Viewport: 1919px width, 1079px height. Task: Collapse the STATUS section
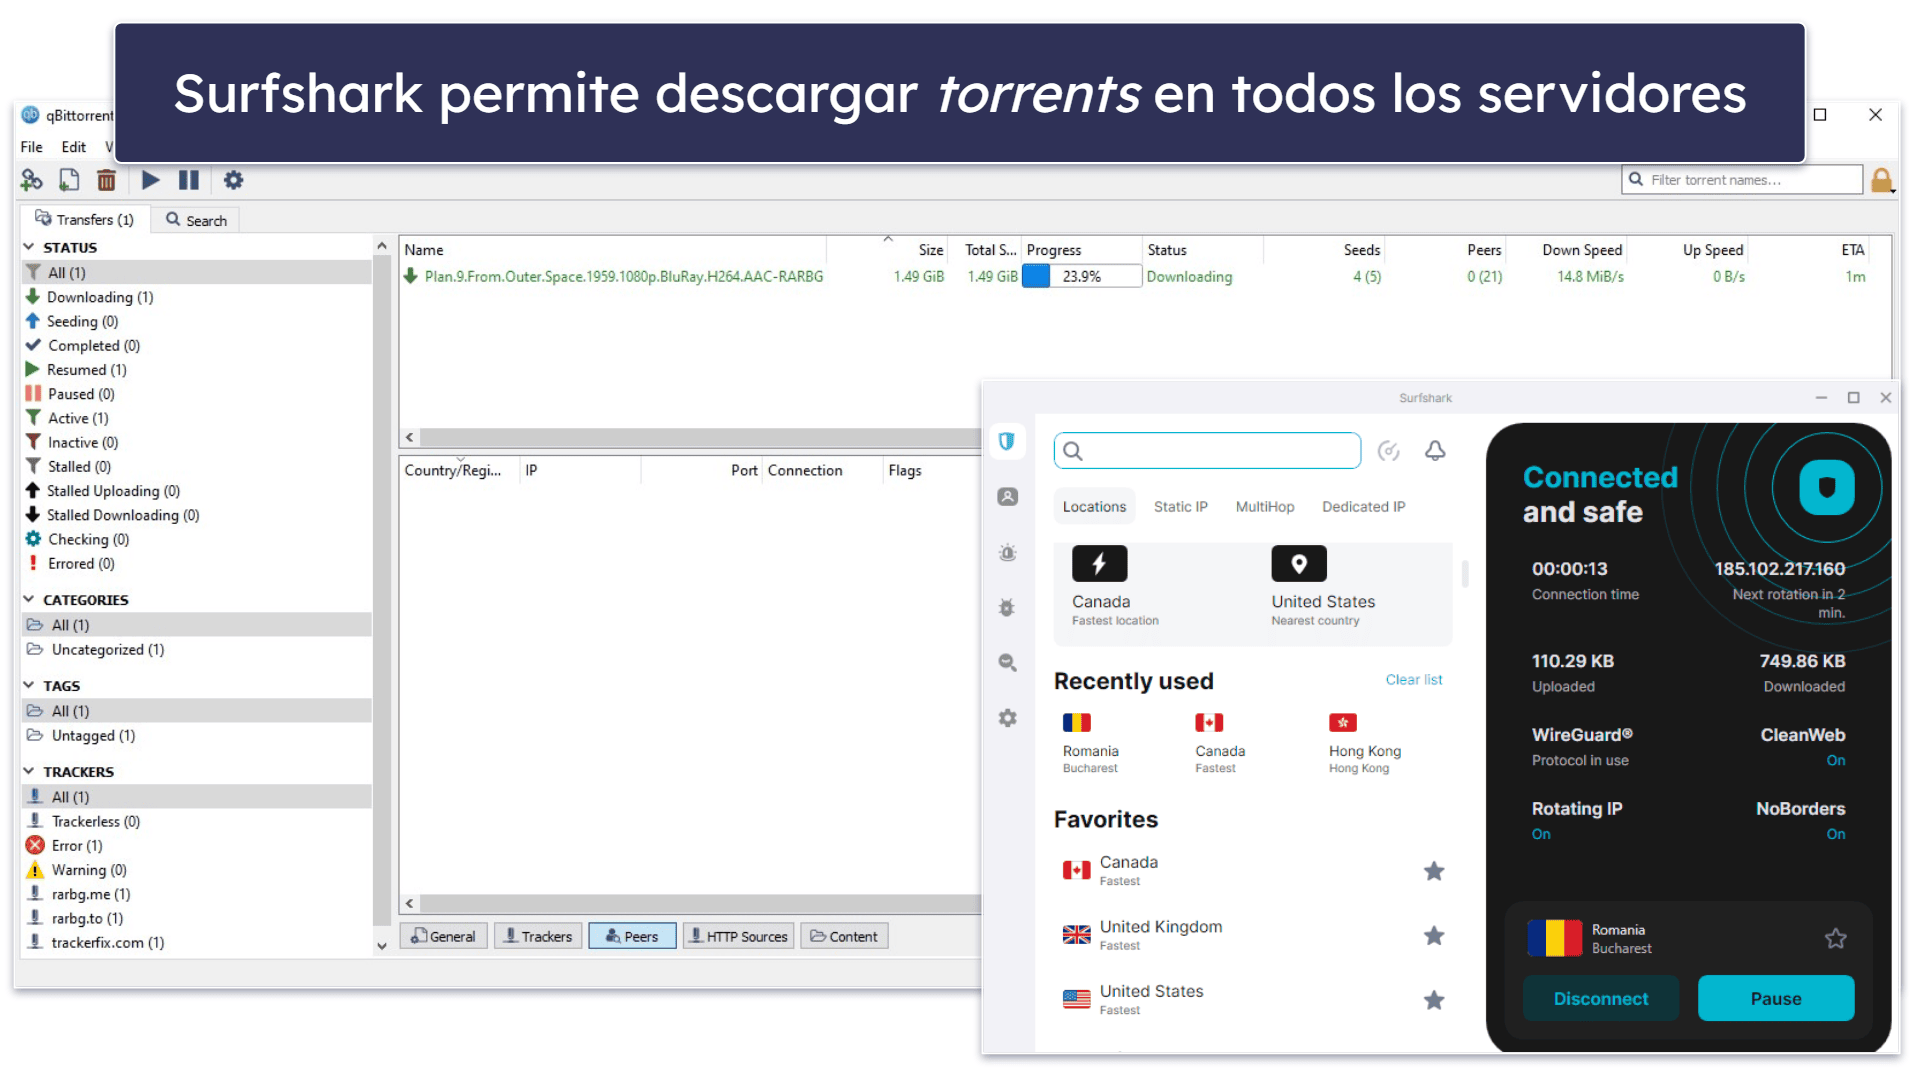click(29, 247)
